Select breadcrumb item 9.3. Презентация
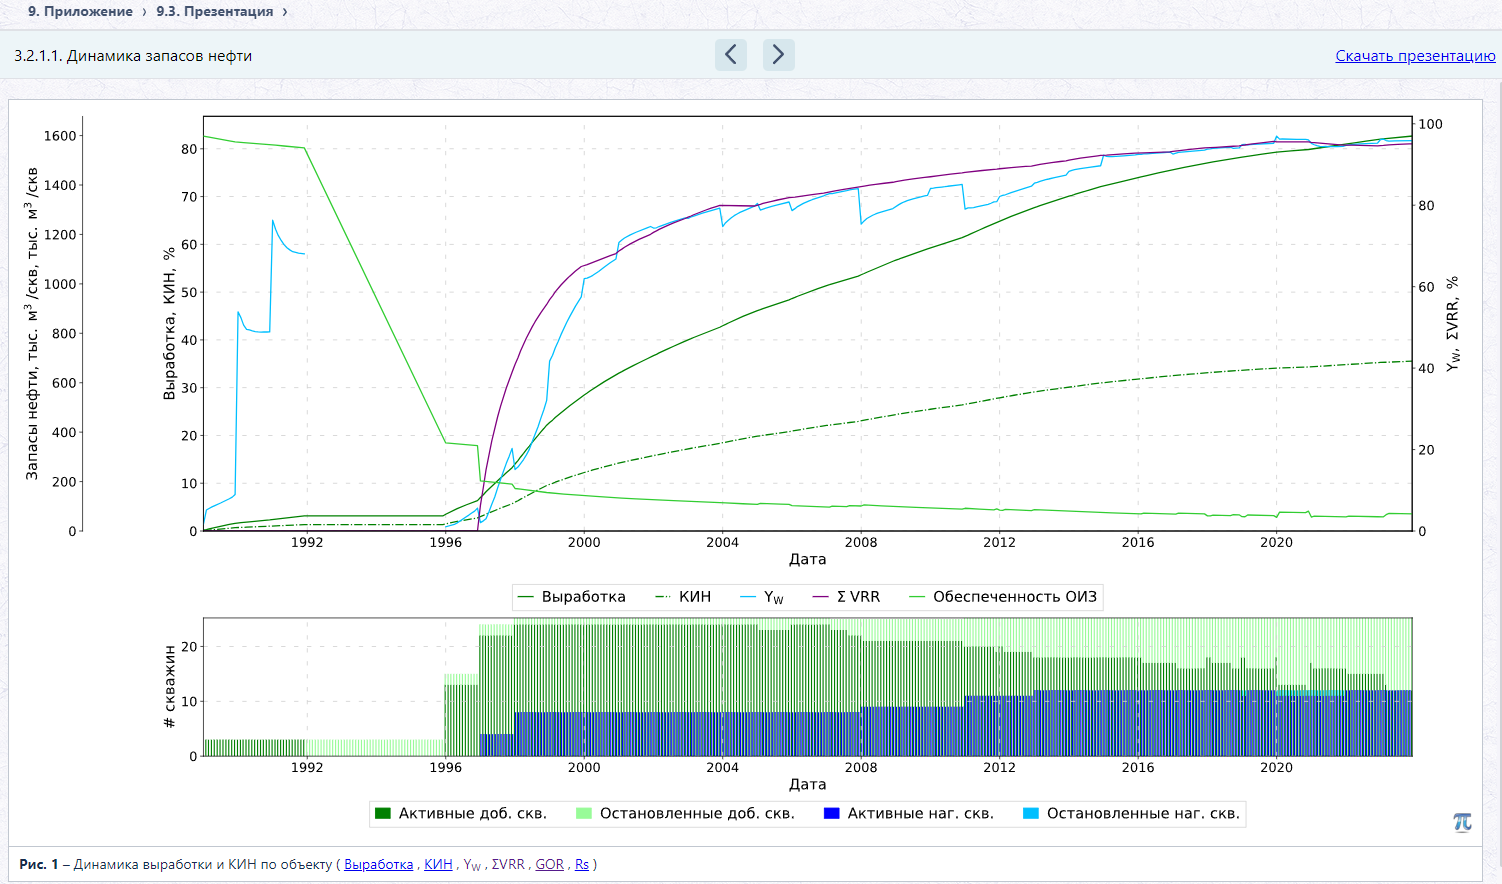This screenshot has width=1502, height=884. click(214, 11)
